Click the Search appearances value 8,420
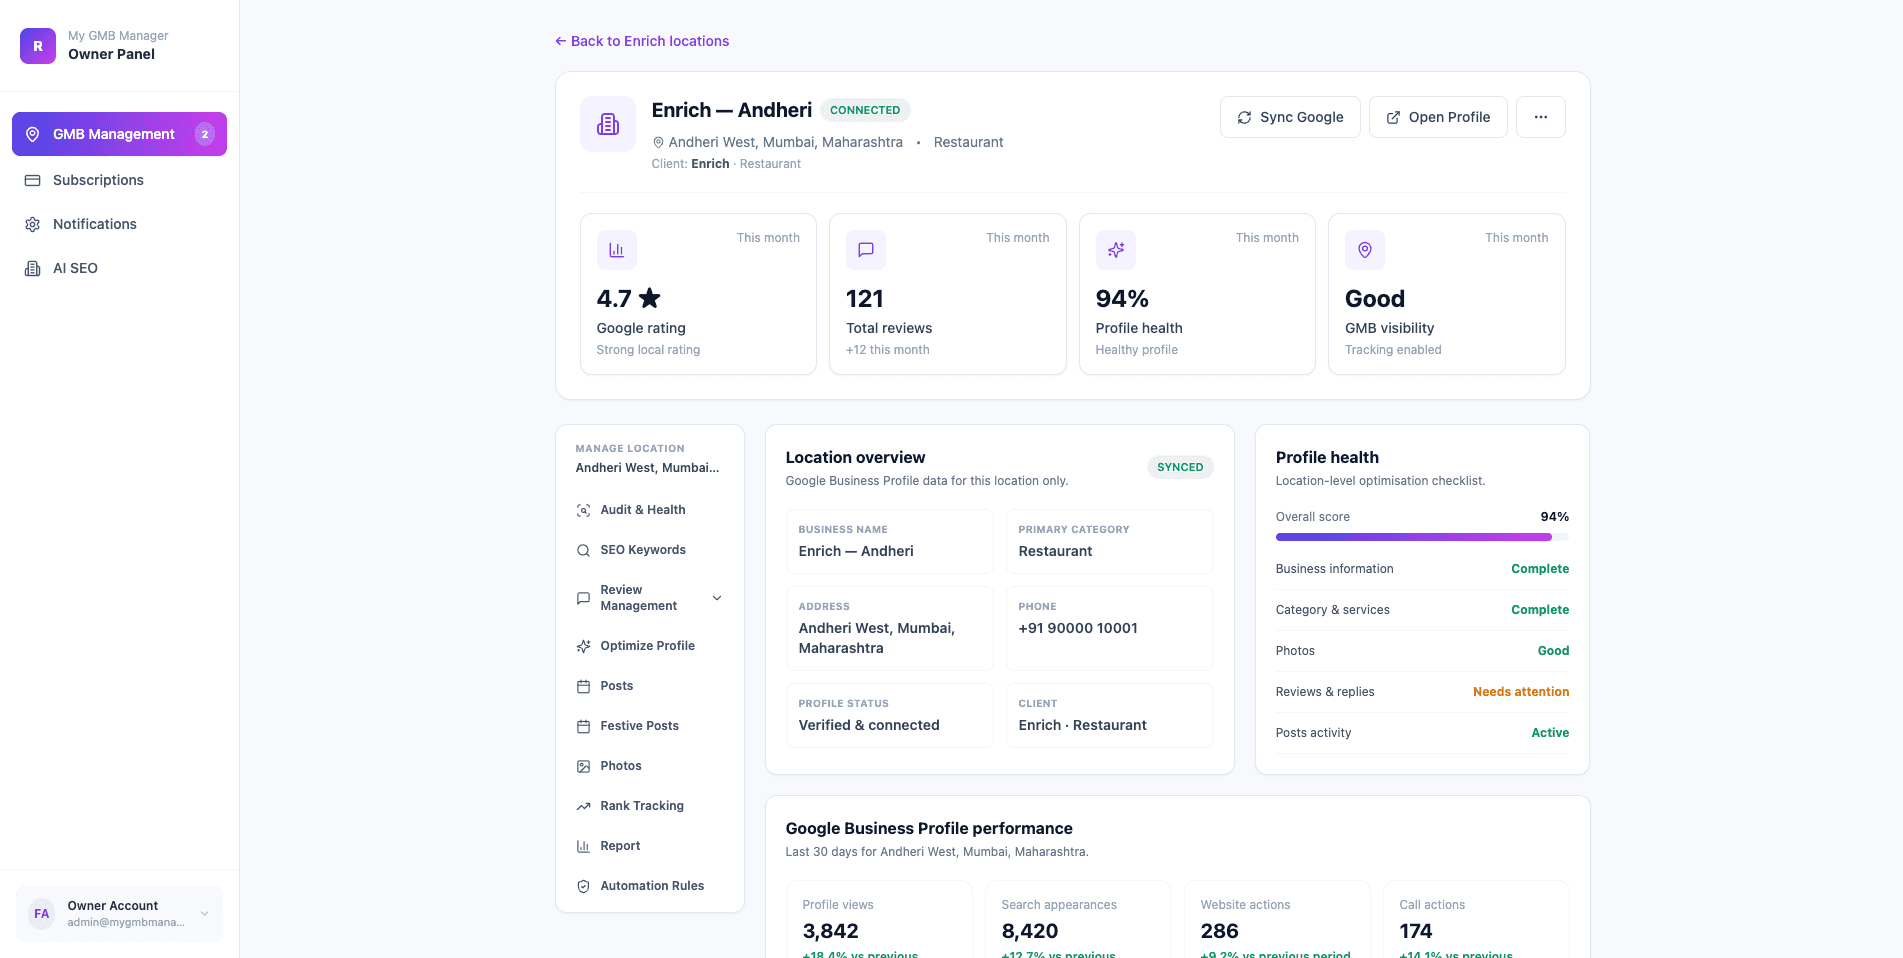This screenshot has height=958, width=1903. coord(1030,931)
